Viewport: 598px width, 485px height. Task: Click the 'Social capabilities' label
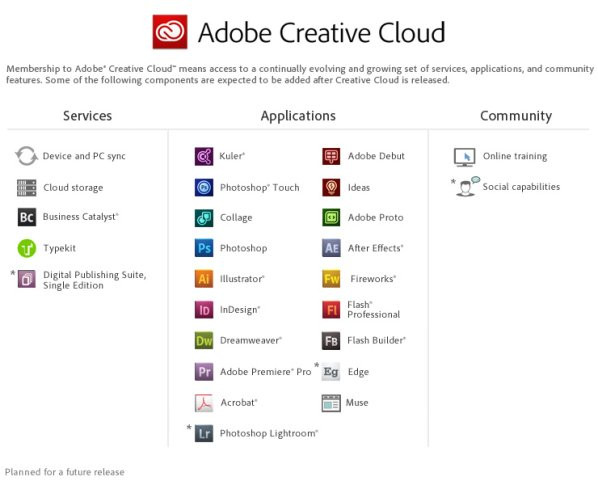tap(521, 187)
